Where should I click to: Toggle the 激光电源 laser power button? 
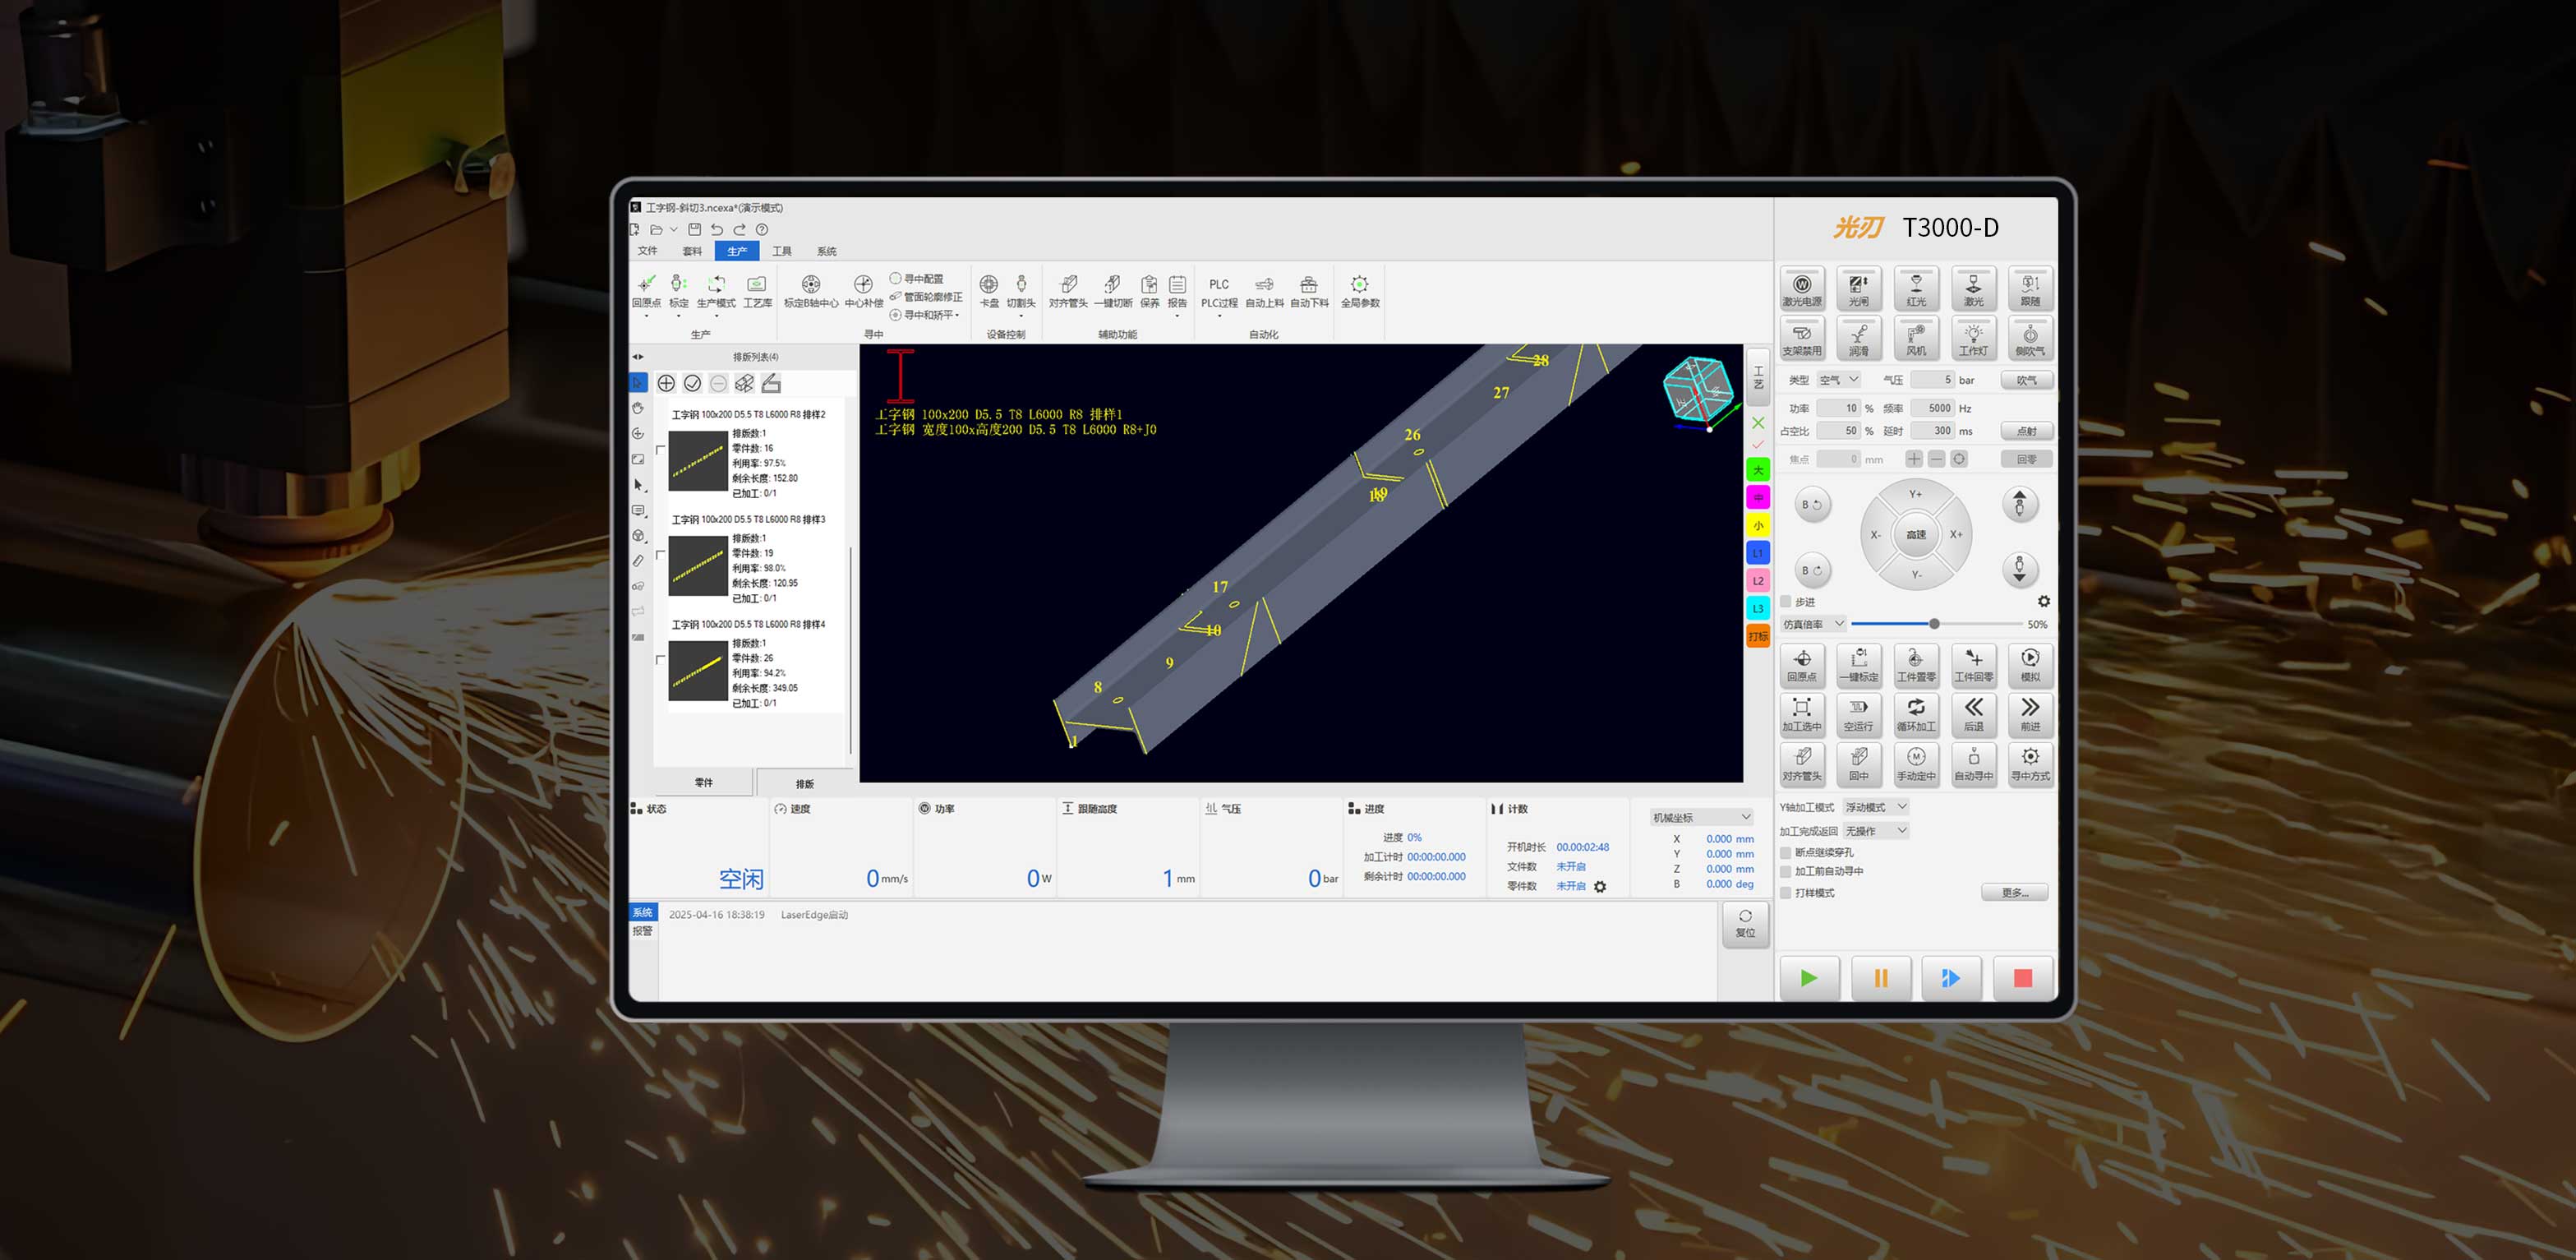click(x=1801, y=288)
